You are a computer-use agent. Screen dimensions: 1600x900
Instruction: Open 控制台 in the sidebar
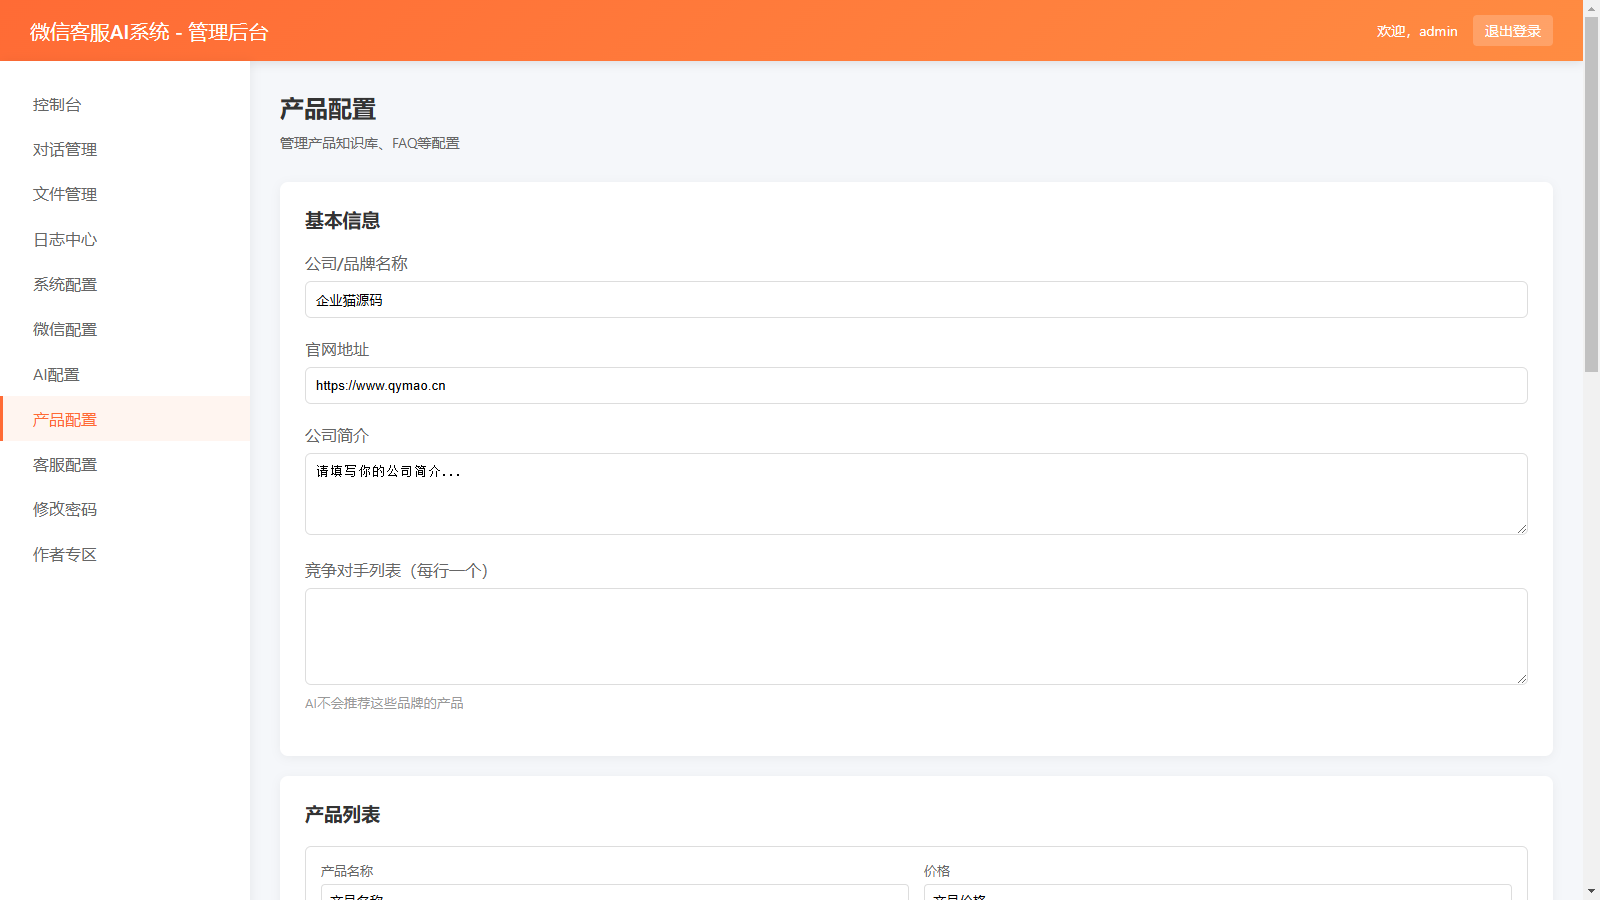pyautogui.click(x=57, y=105)
